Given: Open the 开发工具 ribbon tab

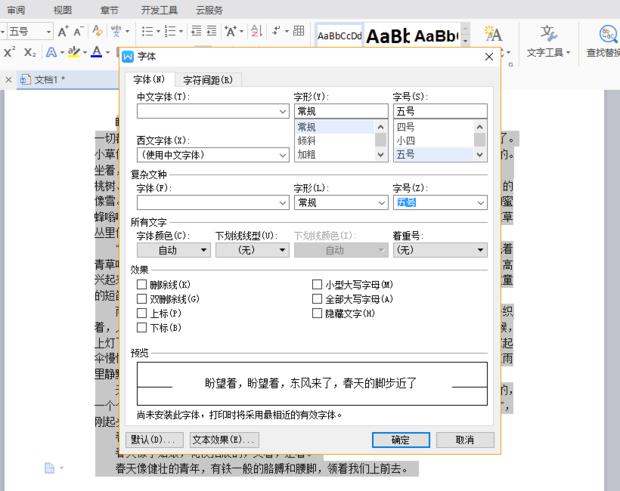Looking at the screenshot, I should pos(159,10).
